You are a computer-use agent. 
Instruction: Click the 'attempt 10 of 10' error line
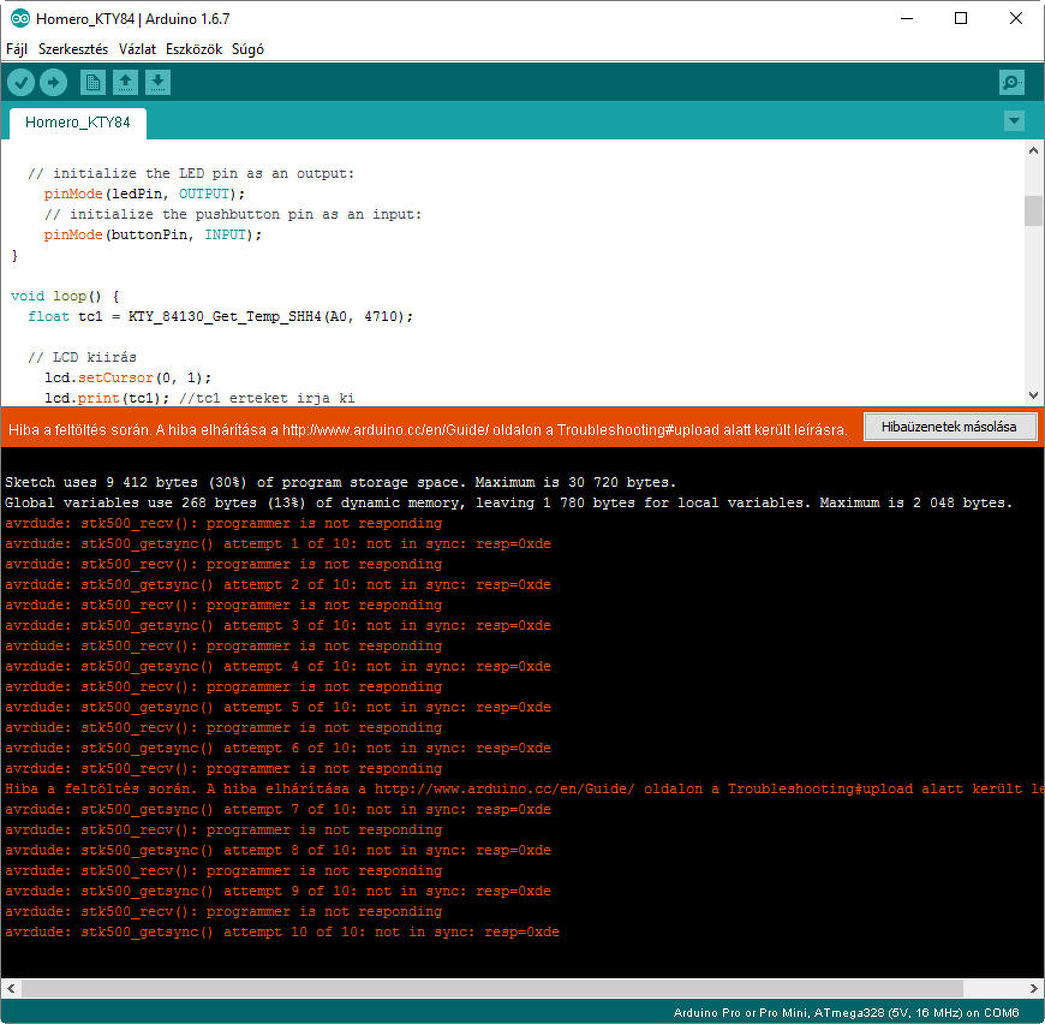click(x=282, y=931)
